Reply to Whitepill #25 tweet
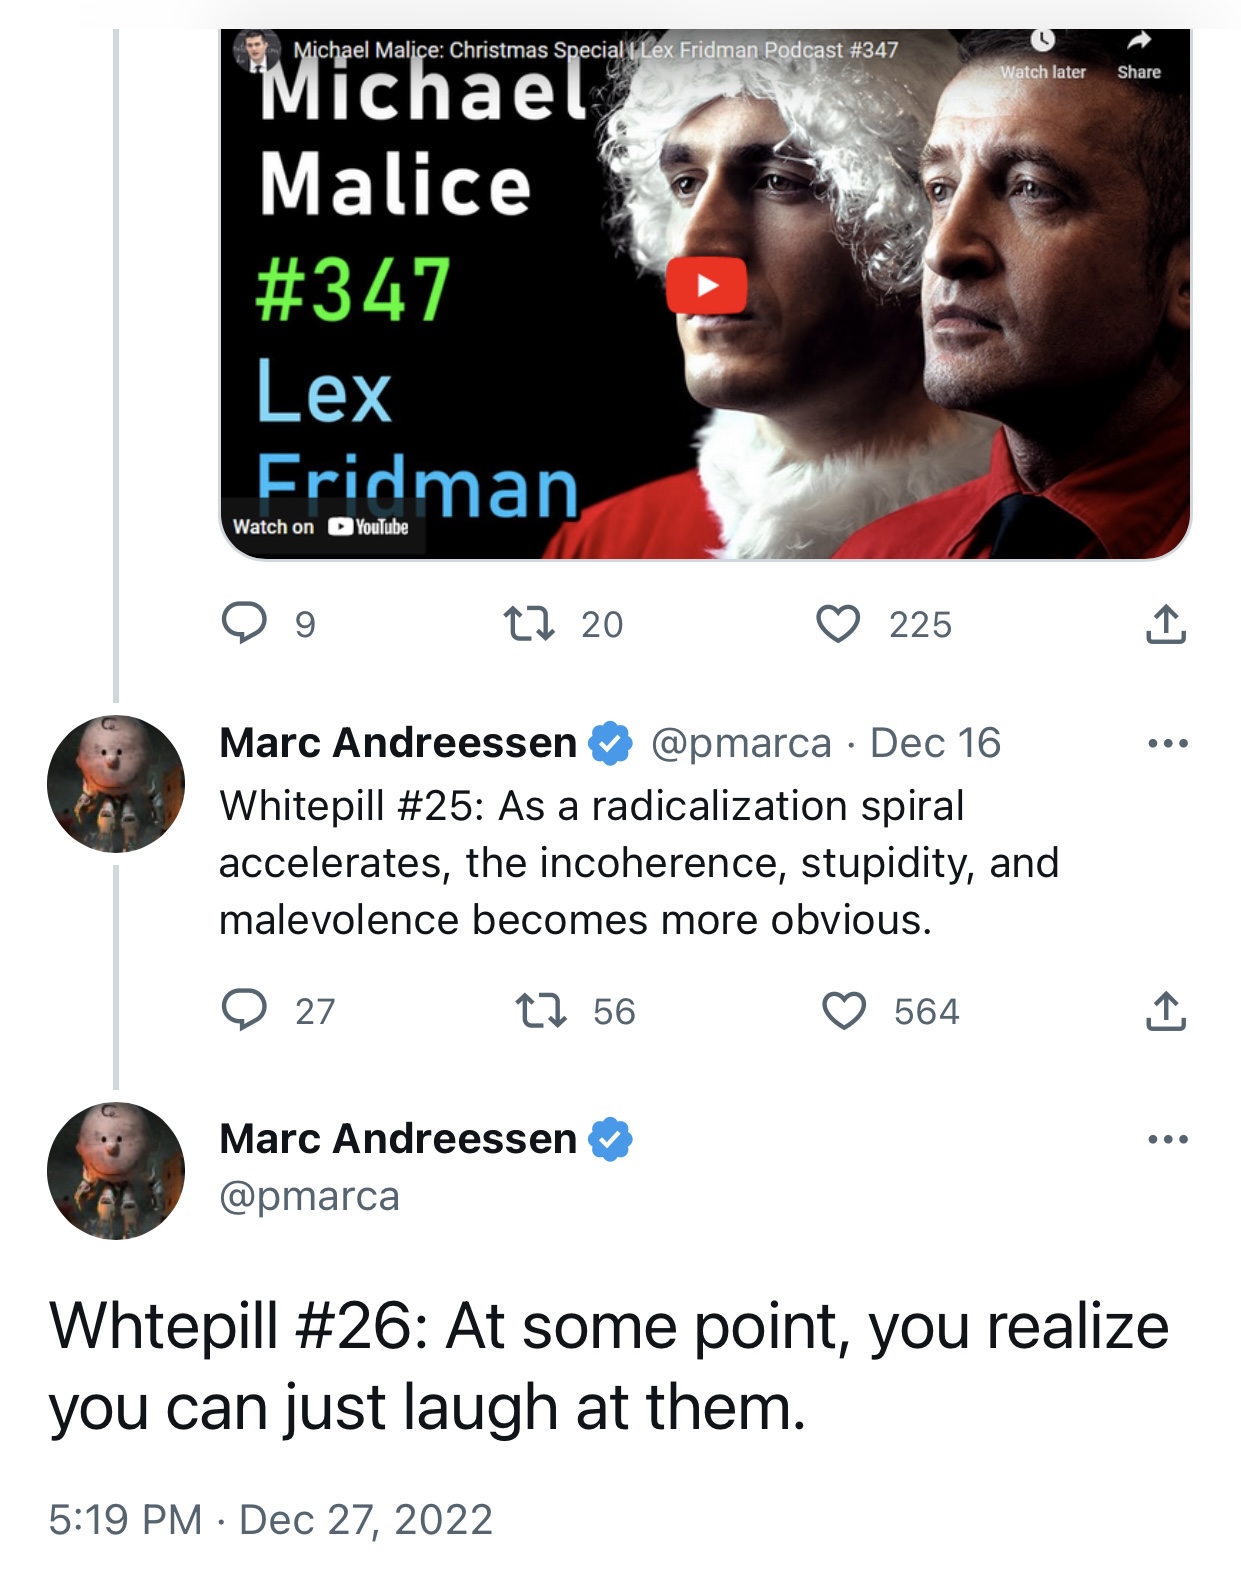1241x1574 pixels. click(x=244, y=1010)
